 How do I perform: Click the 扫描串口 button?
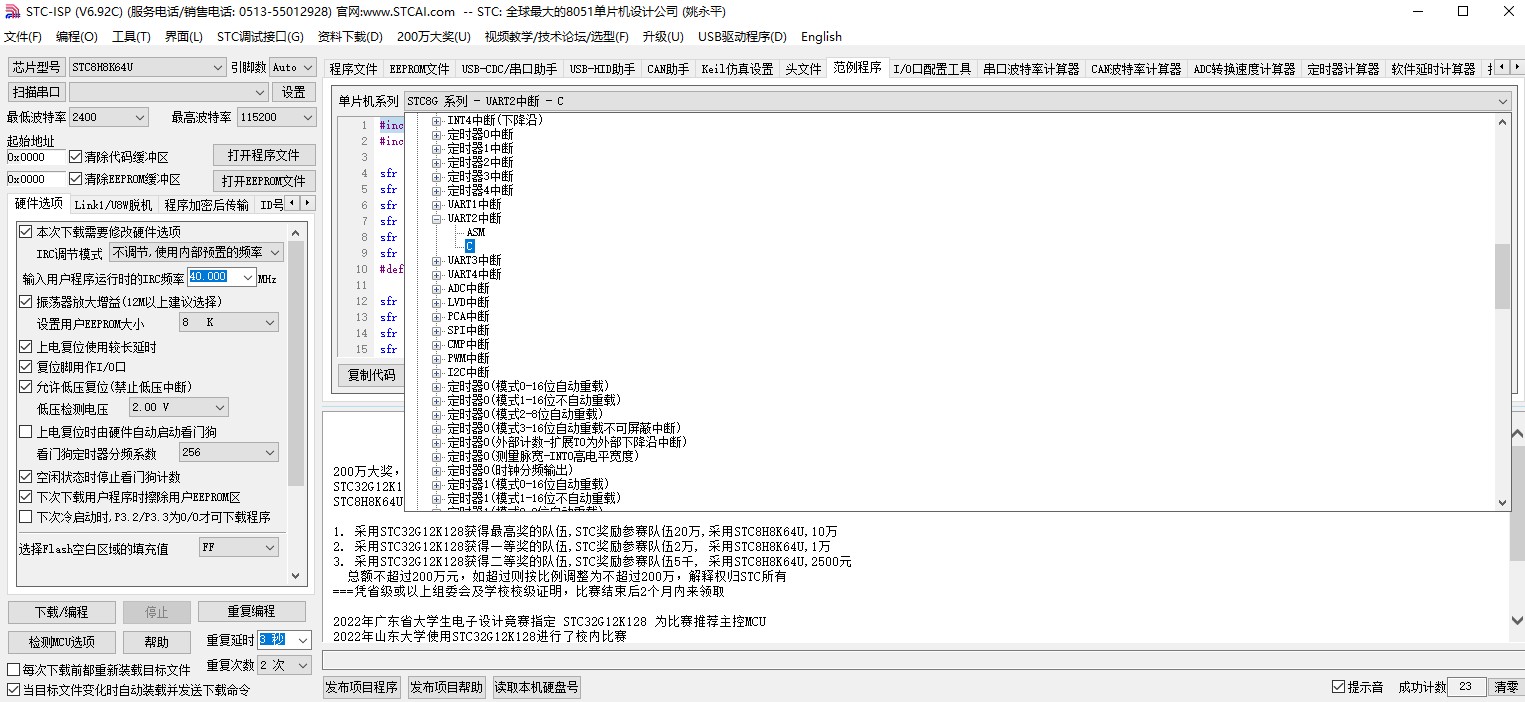coord(37,92)
